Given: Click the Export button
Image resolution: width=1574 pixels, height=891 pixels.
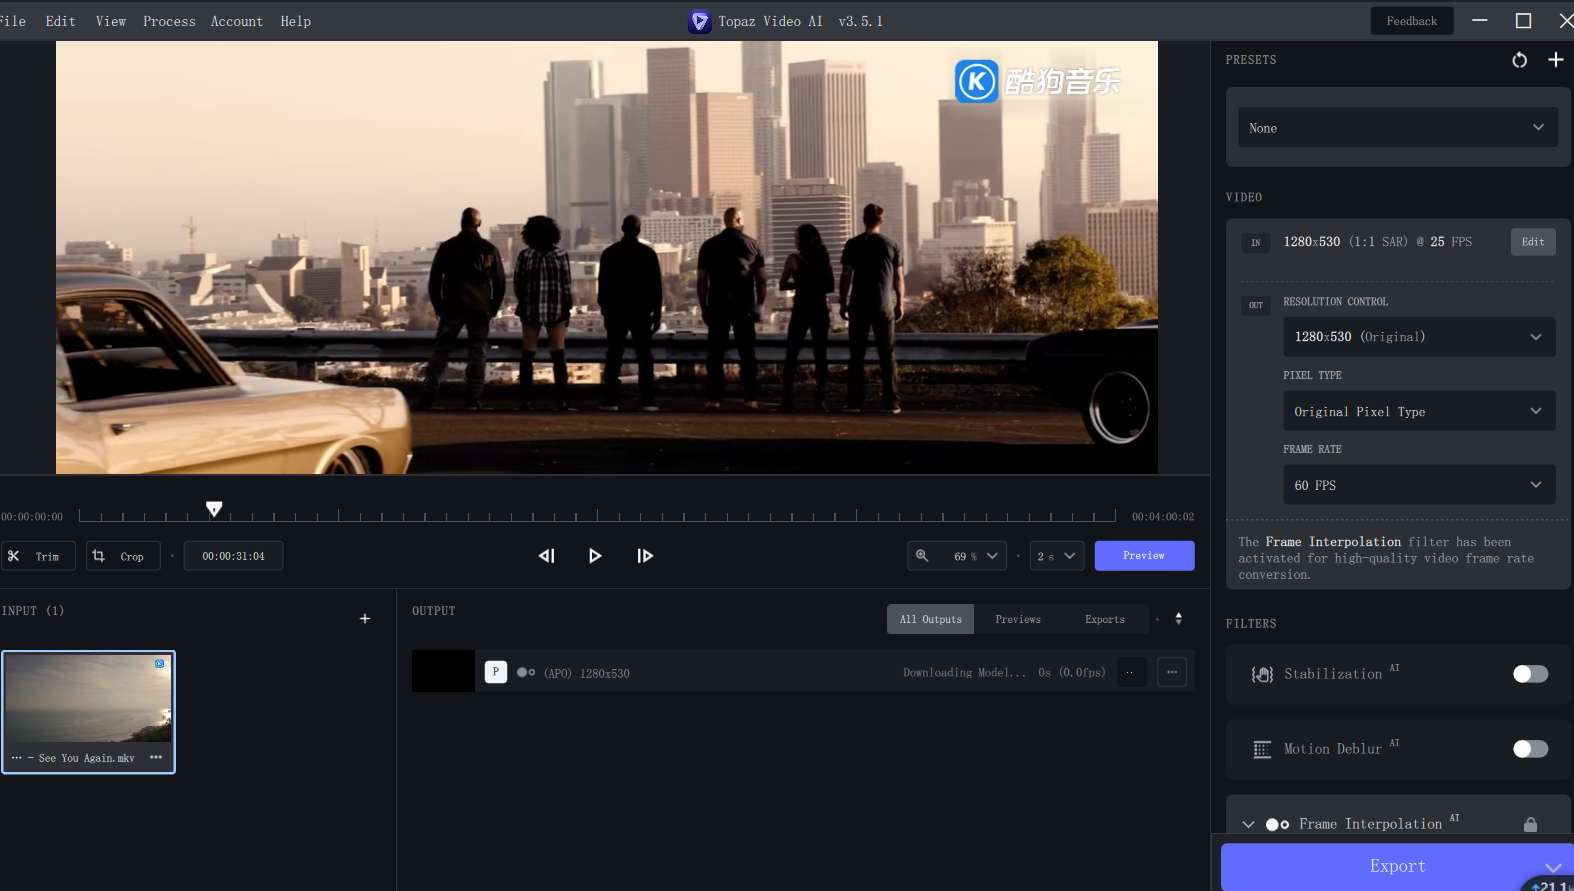Looking at the screenshot, I should click(x=1397, y=866).
